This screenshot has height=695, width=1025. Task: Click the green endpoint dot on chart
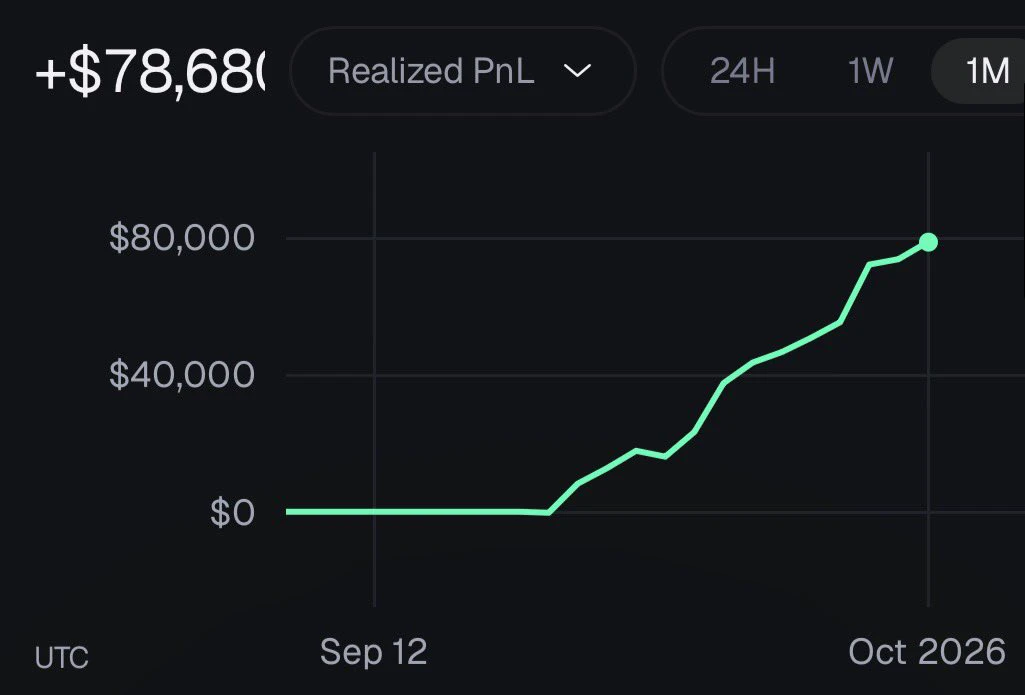(x=928, y=243)
